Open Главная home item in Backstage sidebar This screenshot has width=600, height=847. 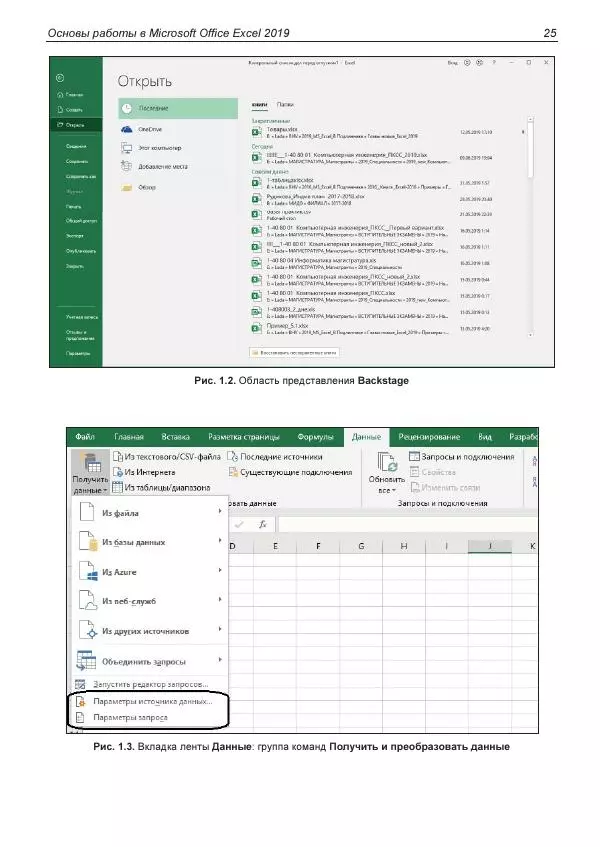point(70,95)
